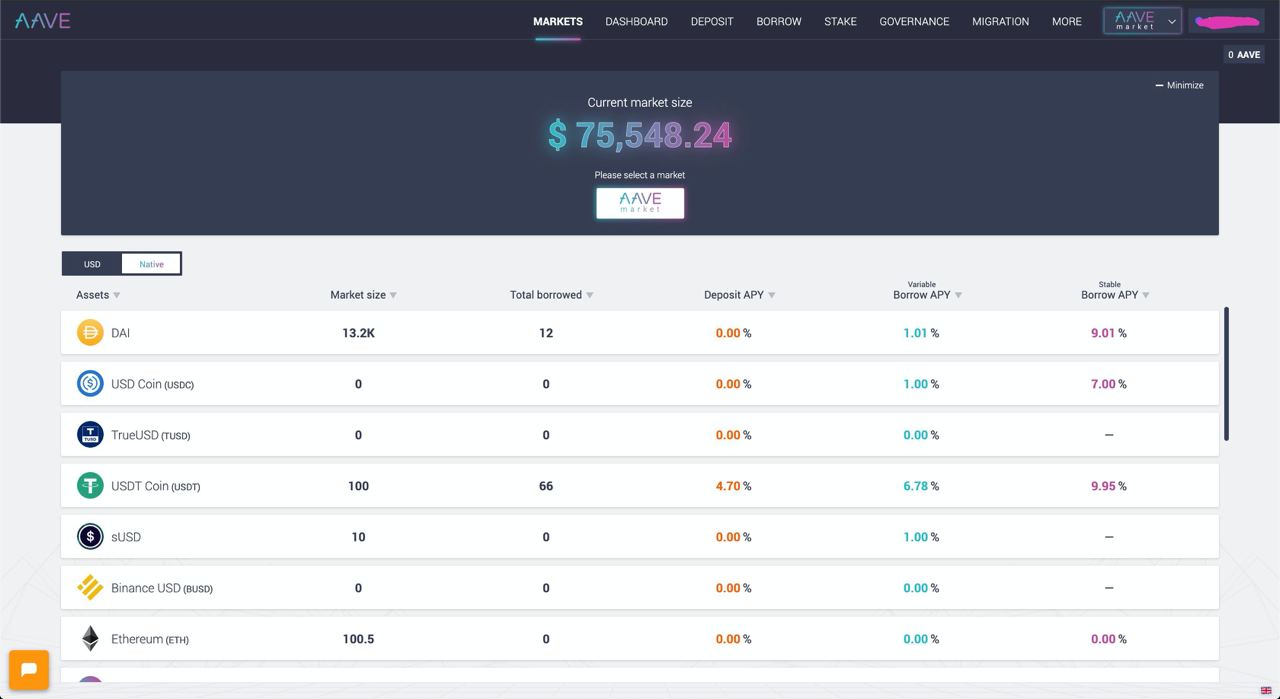Click DAI market size 13.2K
The image size is (1280, 699).
pyautogui.click(x=358, y=333)
